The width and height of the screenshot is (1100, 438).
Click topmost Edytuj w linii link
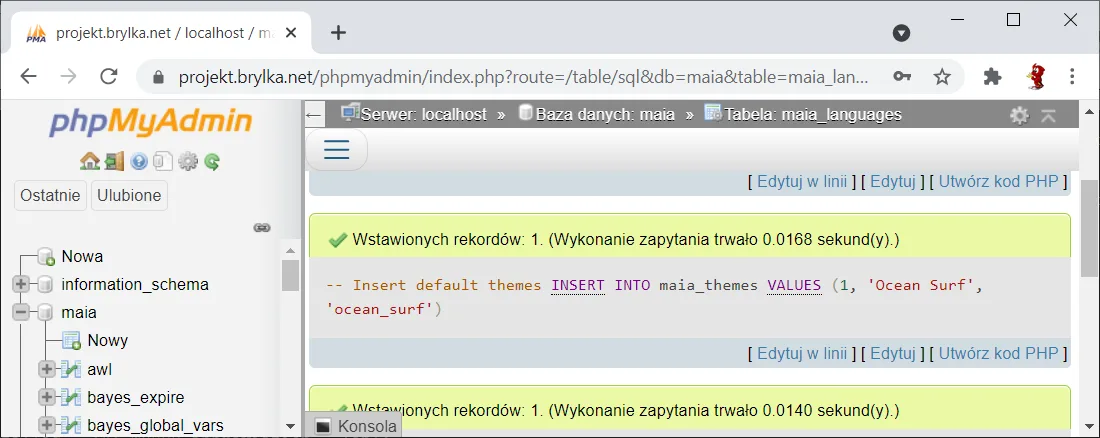[803, 181]
